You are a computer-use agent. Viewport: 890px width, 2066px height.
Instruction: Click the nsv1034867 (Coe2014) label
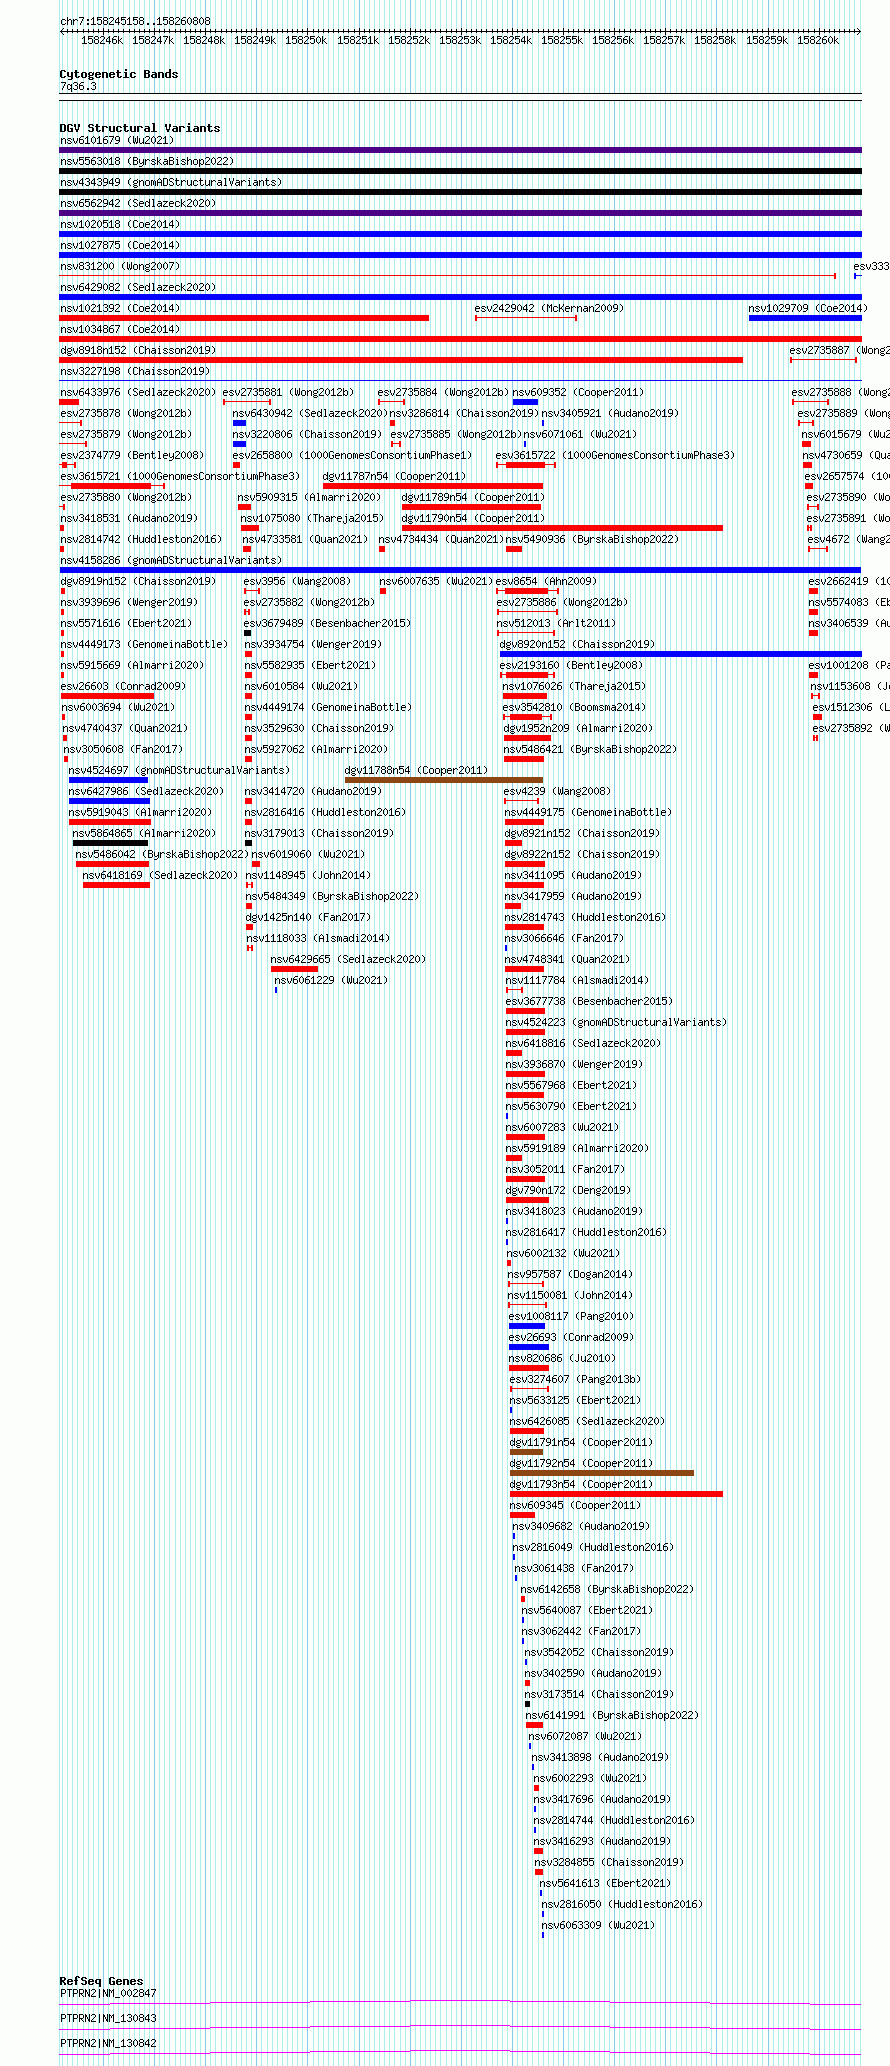119,329
